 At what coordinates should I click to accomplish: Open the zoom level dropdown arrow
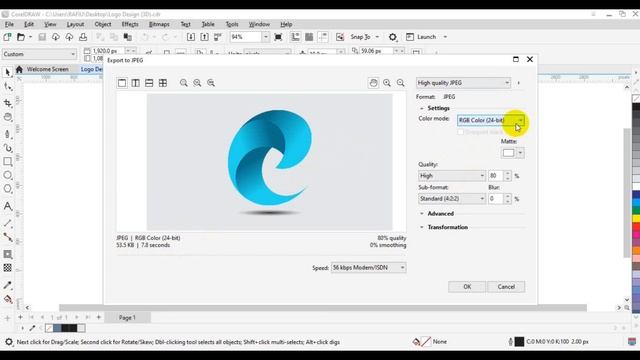point(266,37)
